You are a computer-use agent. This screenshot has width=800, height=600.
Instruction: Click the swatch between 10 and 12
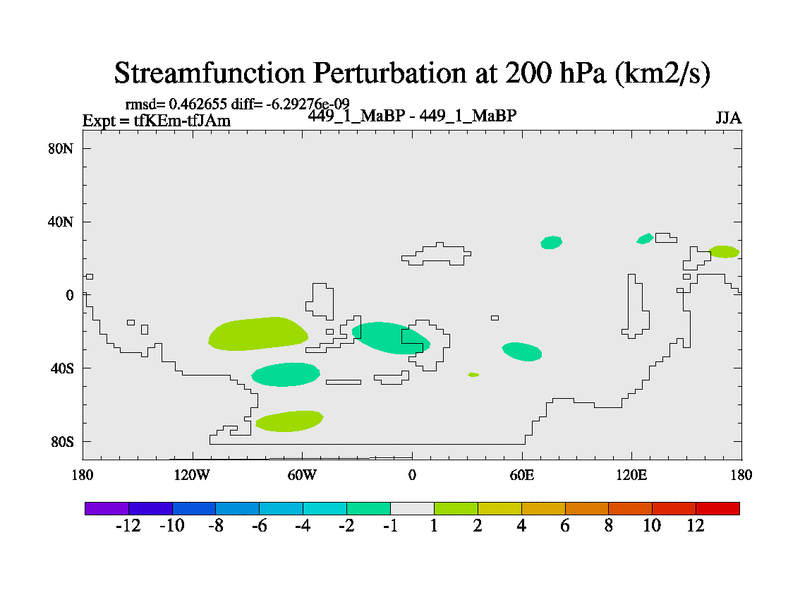(674, 508)
